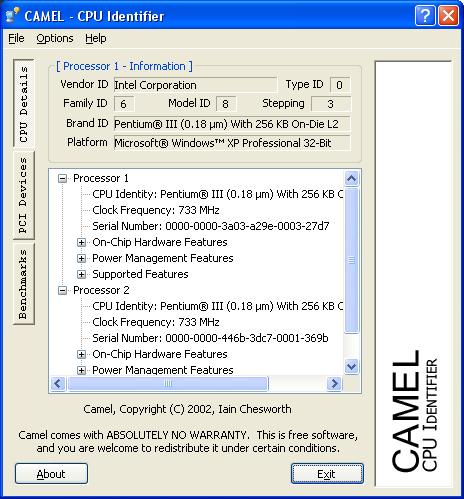The height and width of the screenshot is (499, 464).
Task: Click the About button
Action: tap(51, 474)
